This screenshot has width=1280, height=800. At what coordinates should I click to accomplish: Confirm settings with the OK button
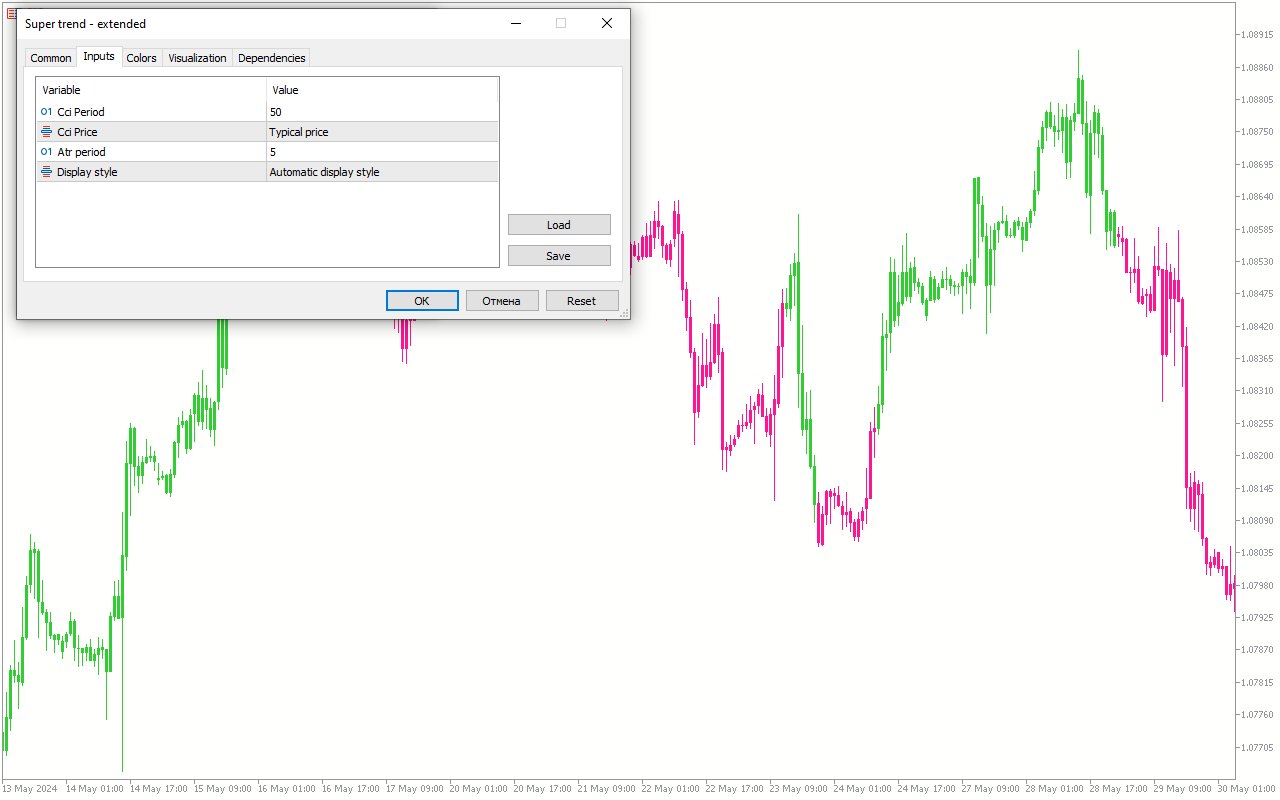[x=422, y=301]
